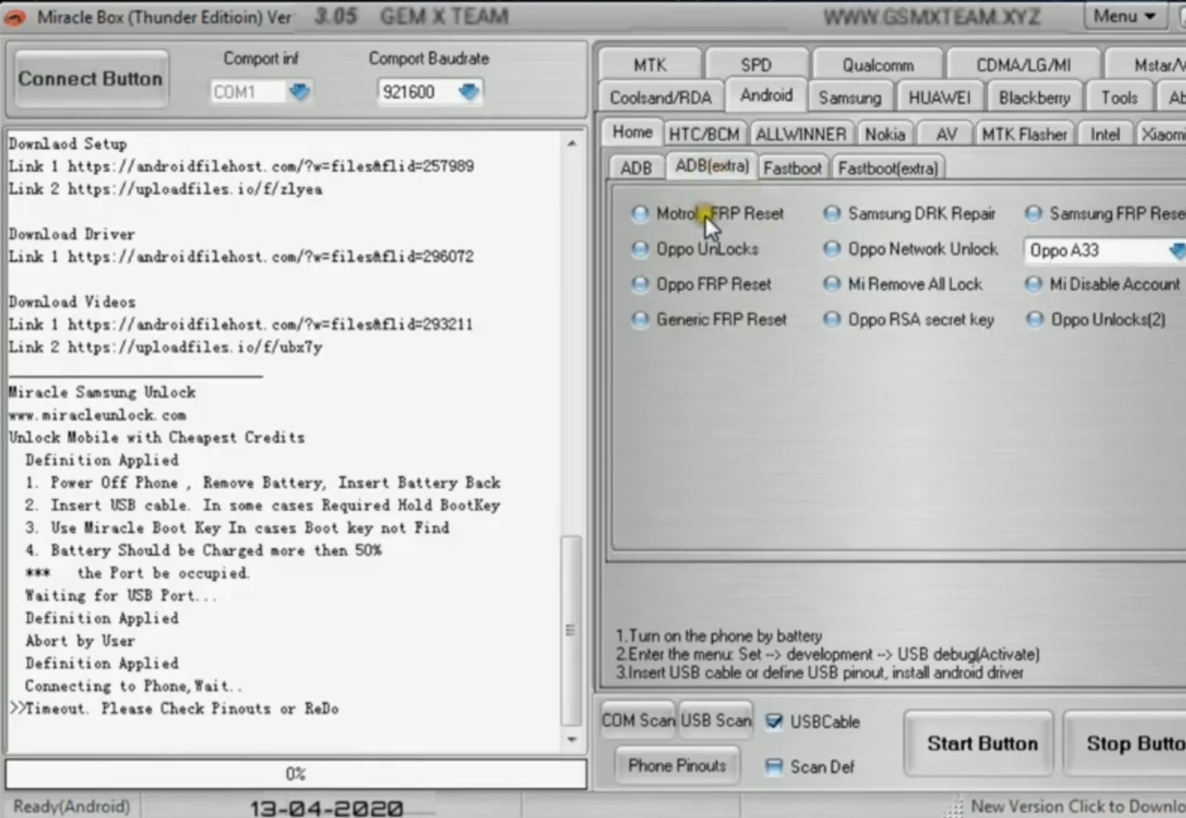Open the Coolsand/RDA tab
Viewport: 1186px width, 818px height.
660,98
